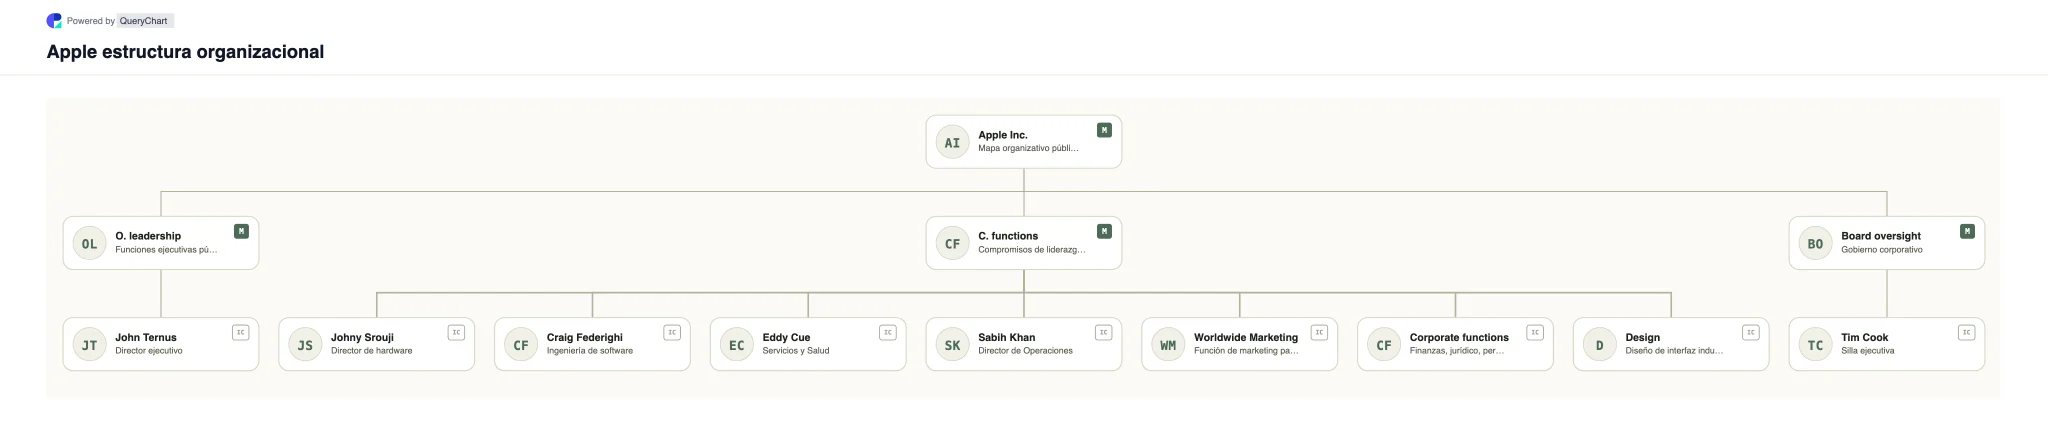Select the 'Tim Cook' name
Image resolution: width=2048 pixels, height=445 pixels.
1865,337
